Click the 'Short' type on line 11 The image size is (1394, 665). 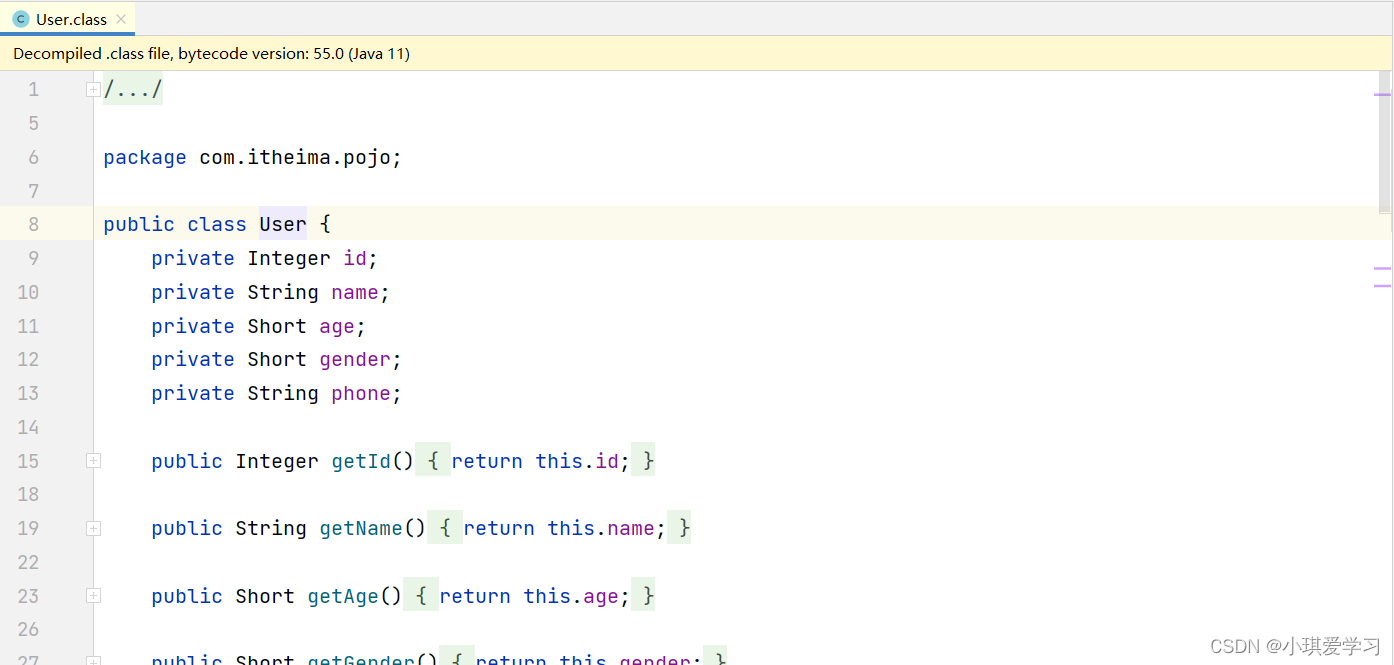277,326
